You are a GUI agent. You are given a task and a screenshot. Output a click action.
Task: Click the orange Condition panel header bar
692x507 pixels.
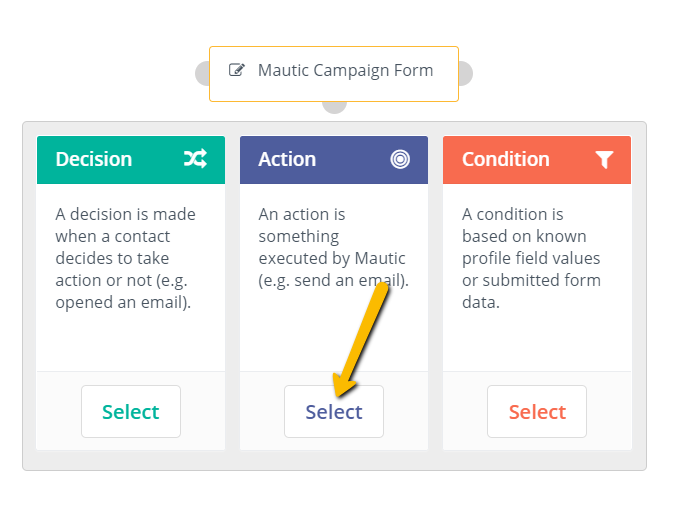537,160
